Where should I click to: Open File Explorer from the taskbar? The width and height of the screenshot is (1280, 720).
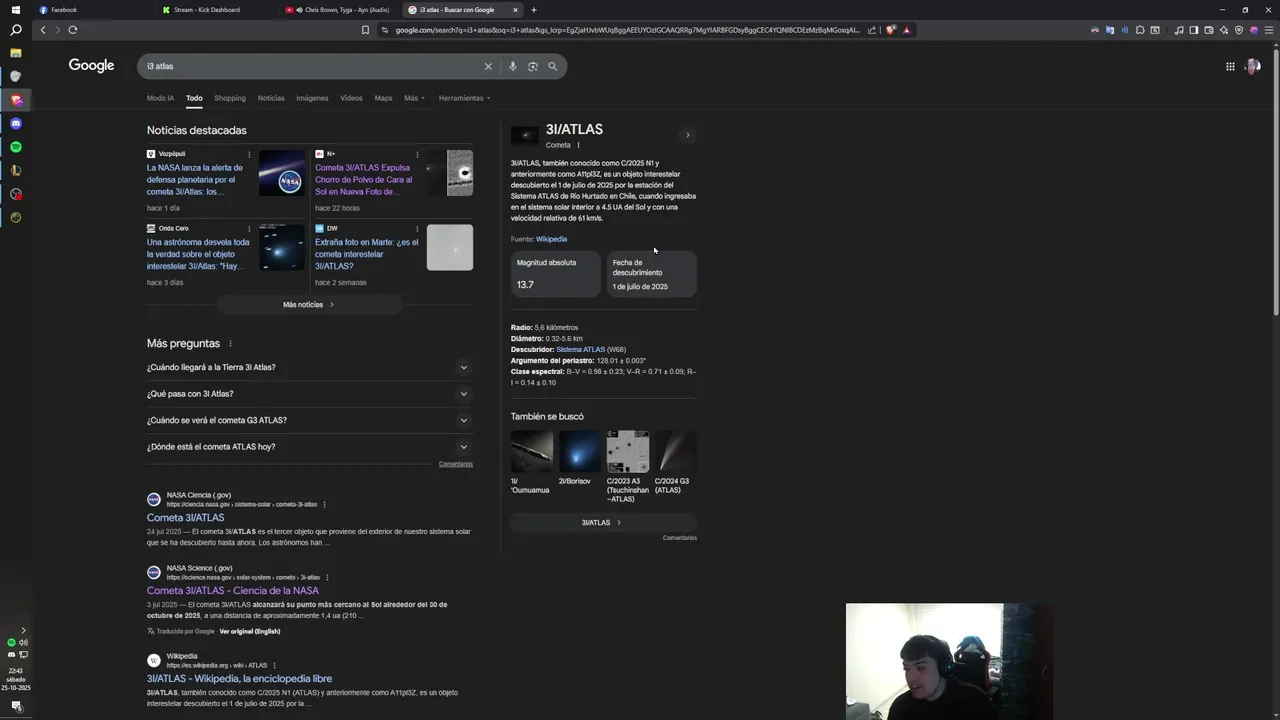coord(16,53)
